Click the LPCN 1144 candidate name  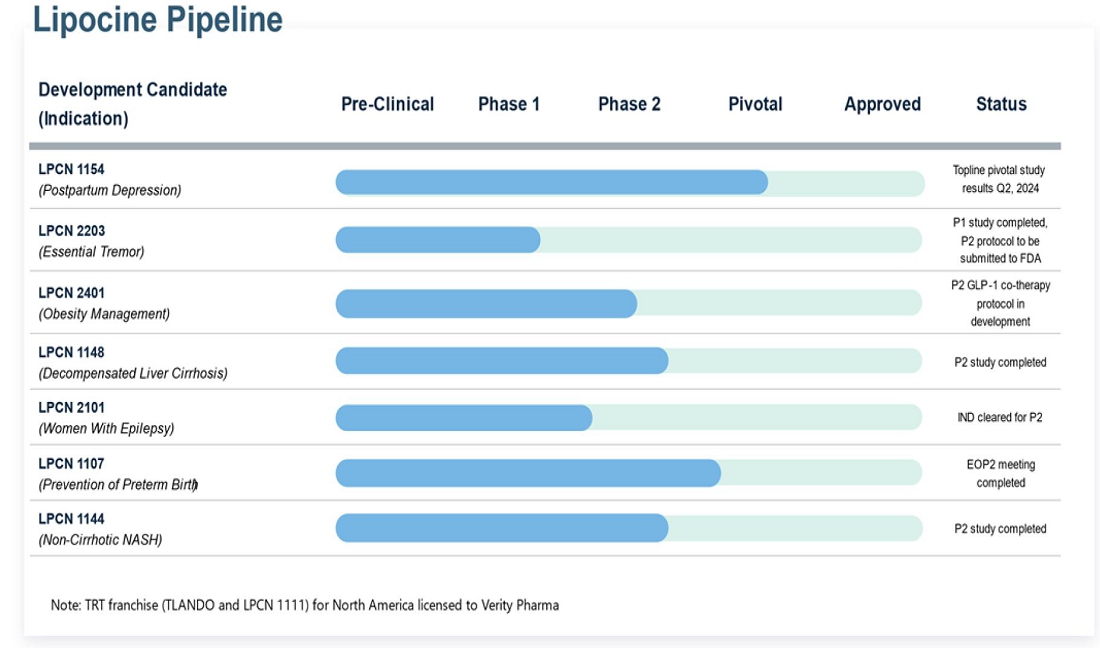click(71, 518)
